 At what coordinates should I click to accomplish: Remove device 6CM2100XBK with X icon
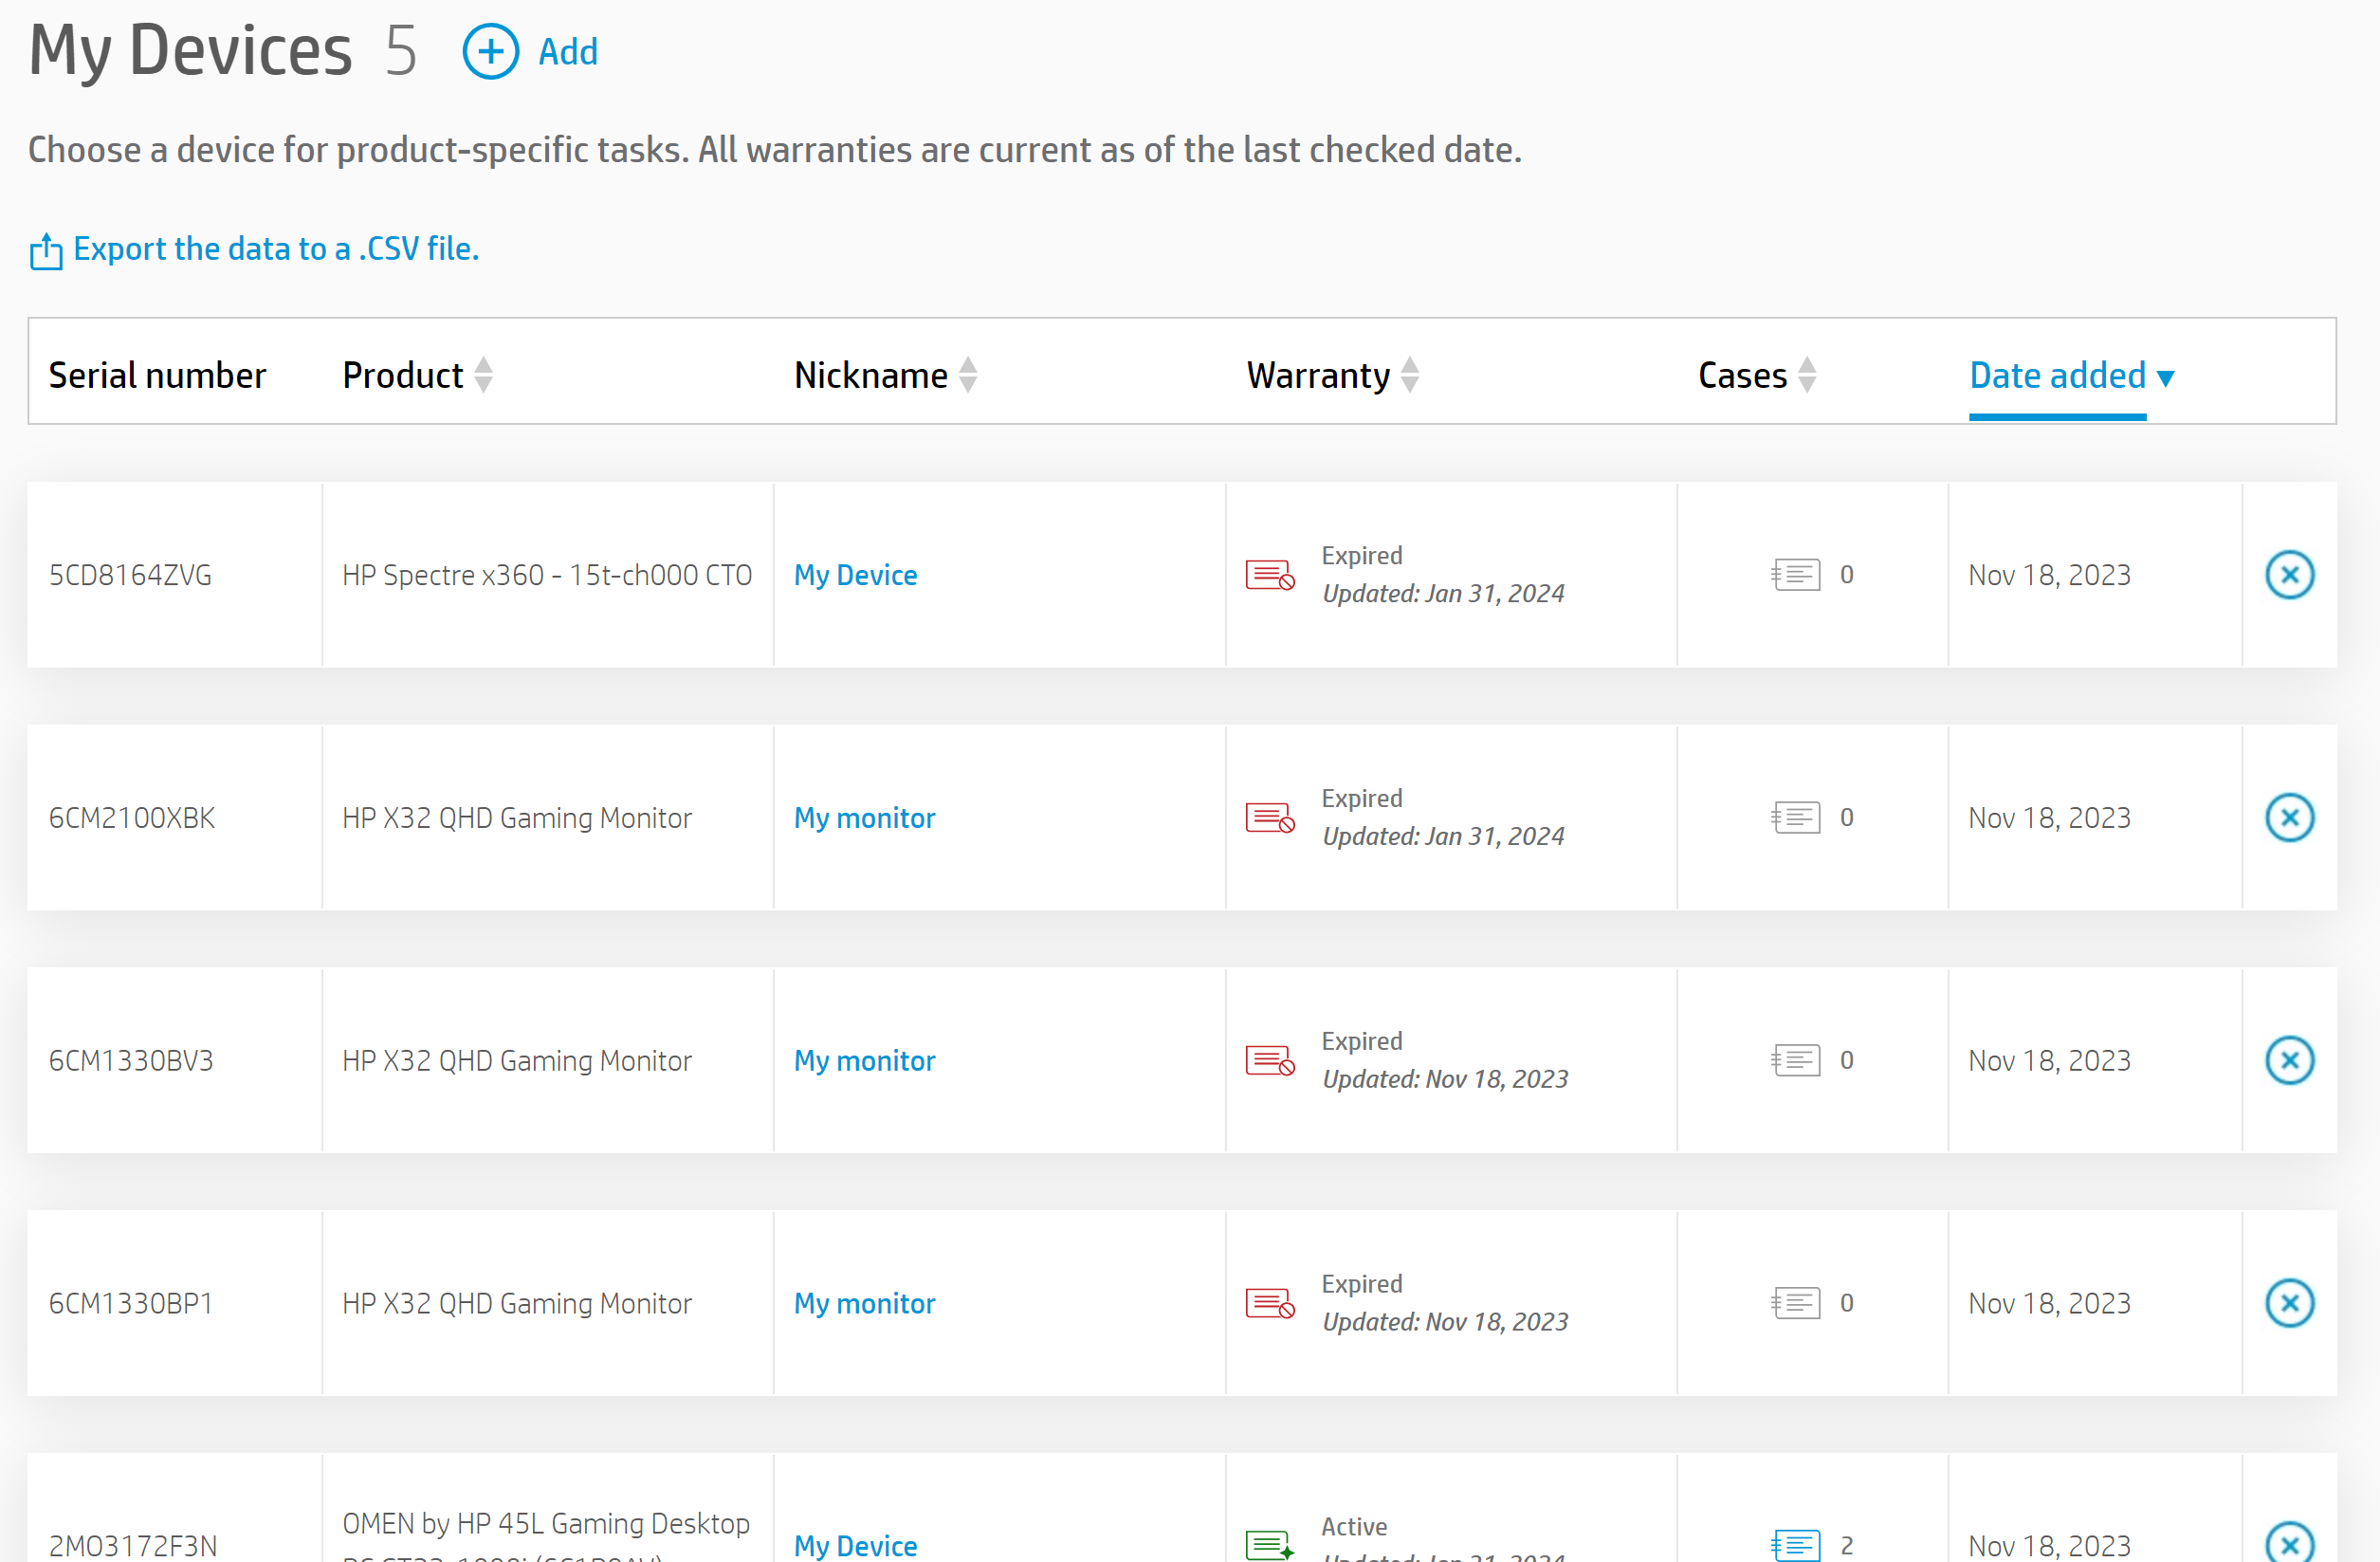tap(2290, 818)
